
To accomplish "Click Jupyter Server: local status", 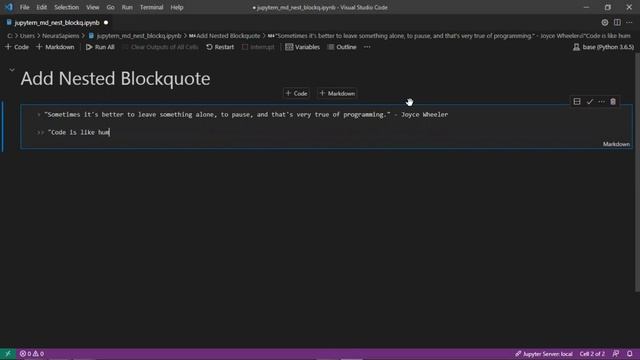I will (x=544, y=354).
